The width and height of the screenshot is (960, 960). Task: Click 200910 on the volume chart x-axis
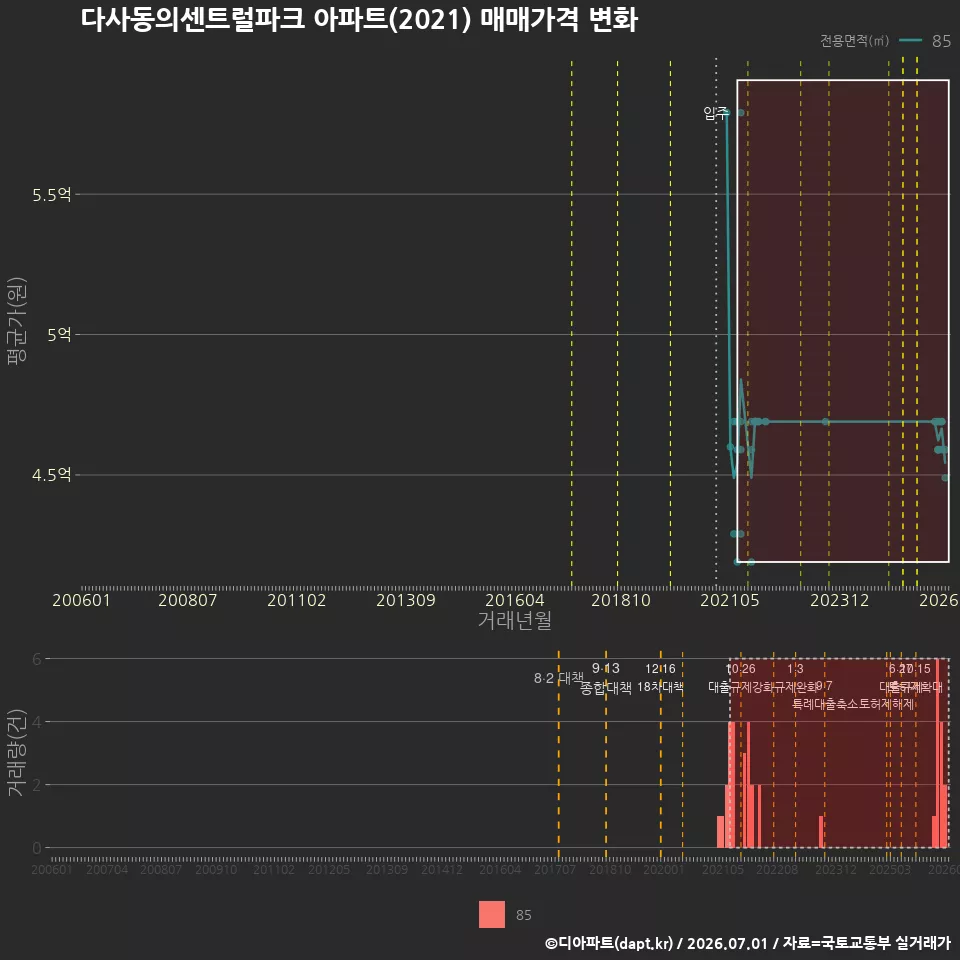216,869
